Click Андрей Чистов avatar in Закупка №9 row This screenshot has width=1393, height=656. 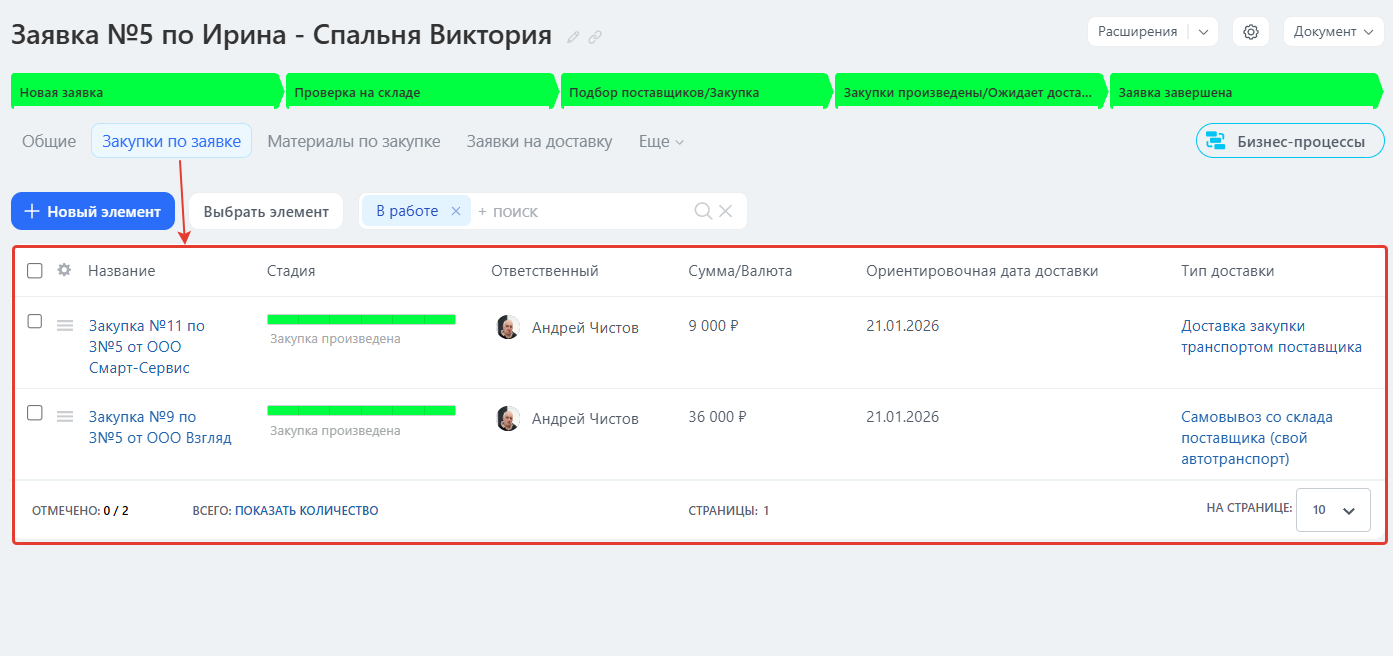point(508,418)
